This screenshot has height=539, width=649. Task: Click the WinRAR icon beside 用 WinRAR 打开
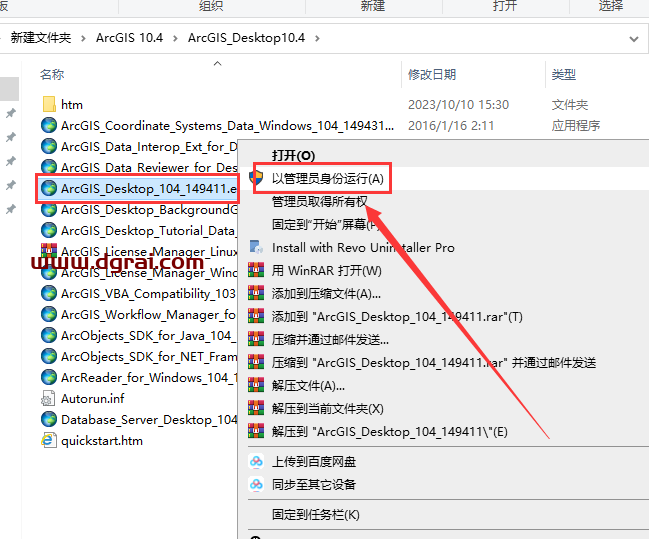[256, 270]
